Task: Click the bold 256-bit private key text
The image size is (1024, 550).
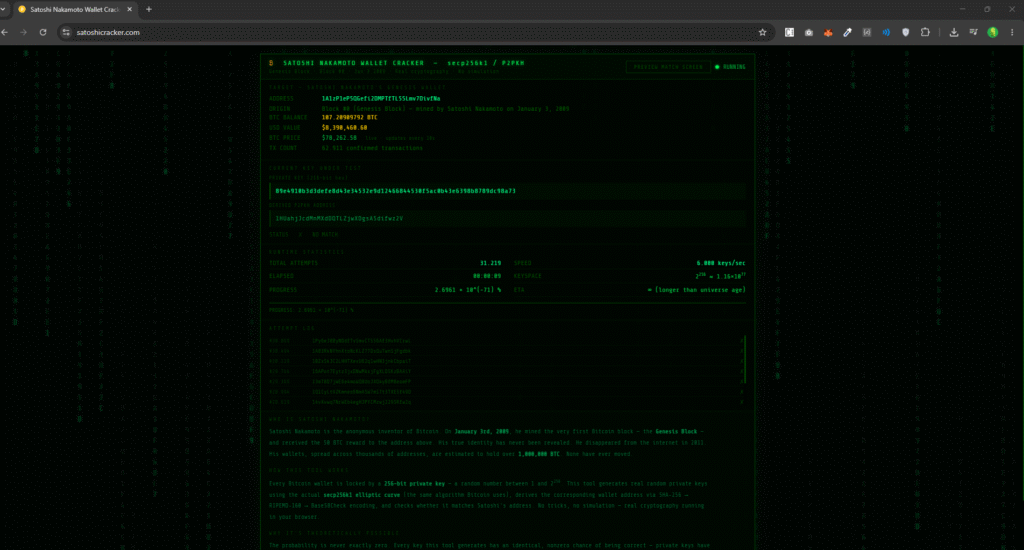Action: coord(414,484)
